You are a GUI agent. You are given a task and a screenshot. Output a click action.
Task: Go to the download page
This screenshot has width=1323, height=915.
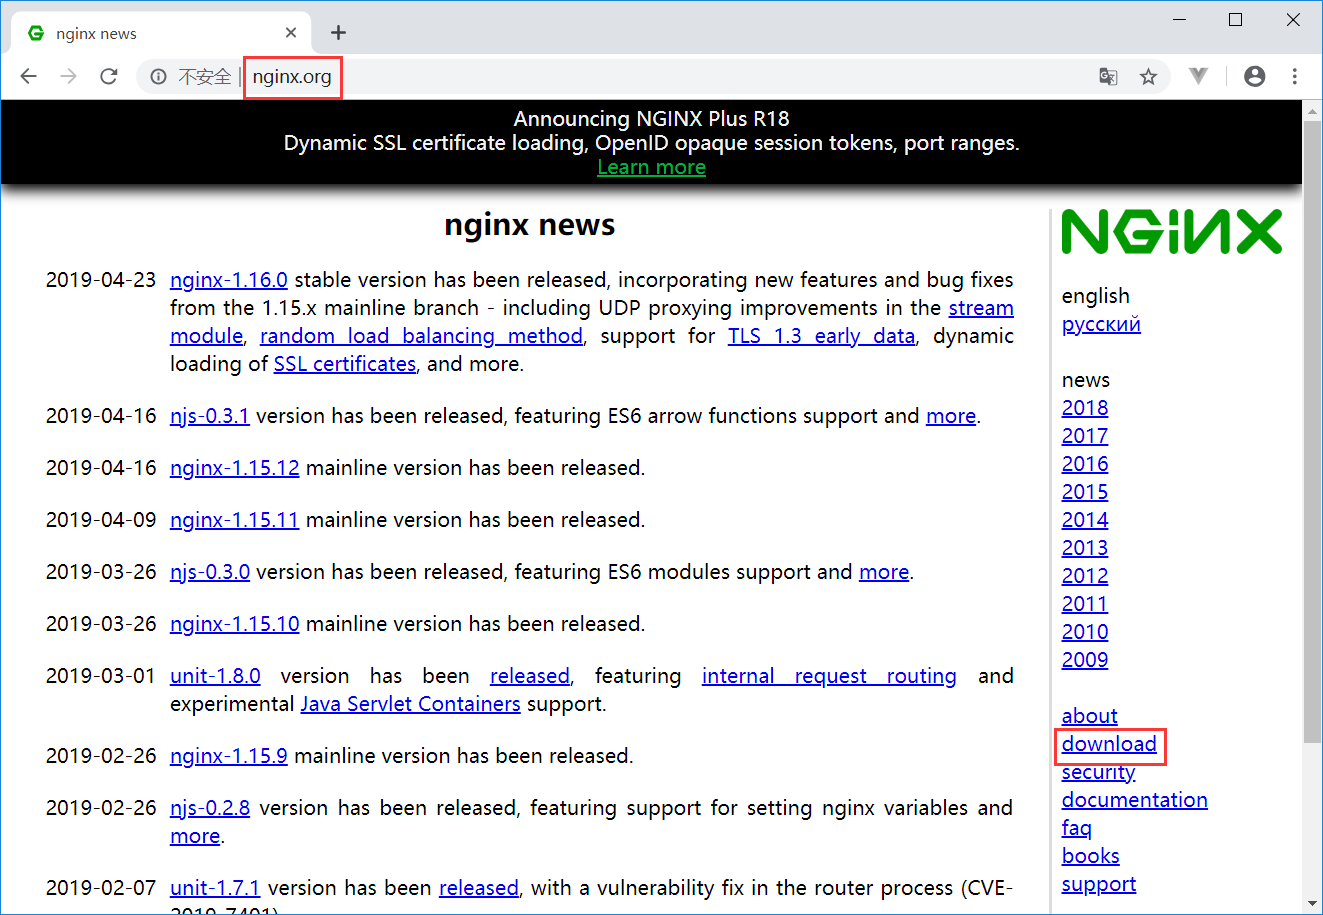click(x=1109, y=744)
